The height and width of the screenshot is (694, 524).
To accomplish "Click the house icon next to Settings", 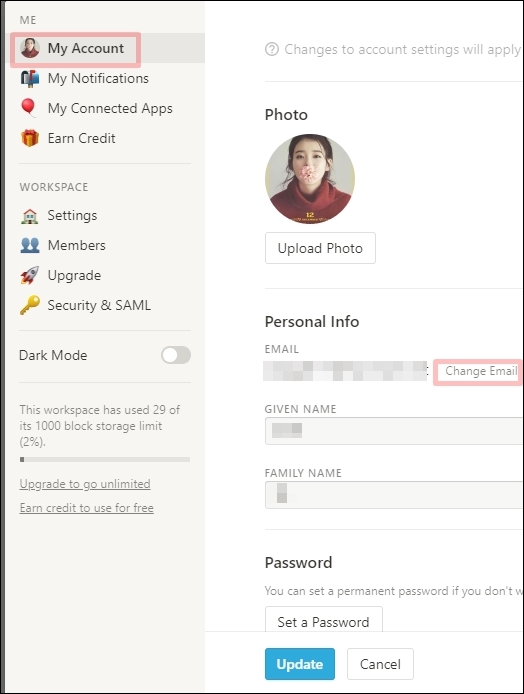I will point(30,216).
